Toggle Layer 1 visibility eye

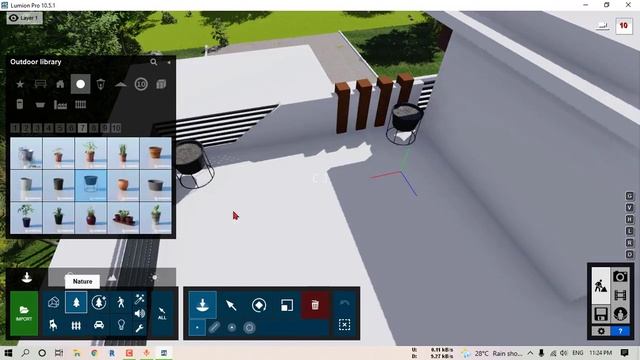click(x=13, y=18)
